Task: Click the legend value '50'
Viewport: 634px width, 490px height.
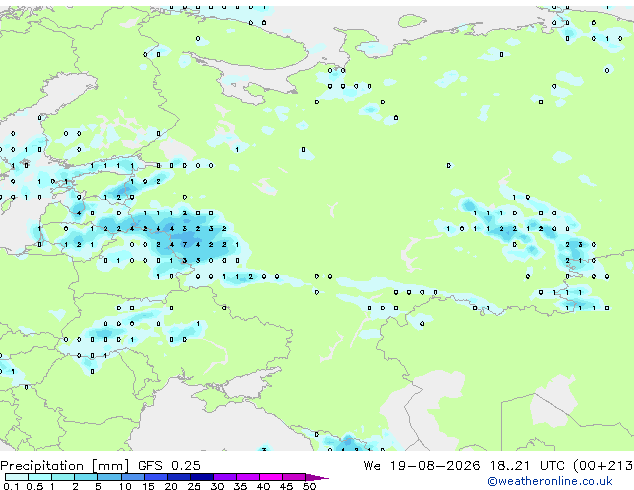Action: pyautogui.click(x=310, y=486)
